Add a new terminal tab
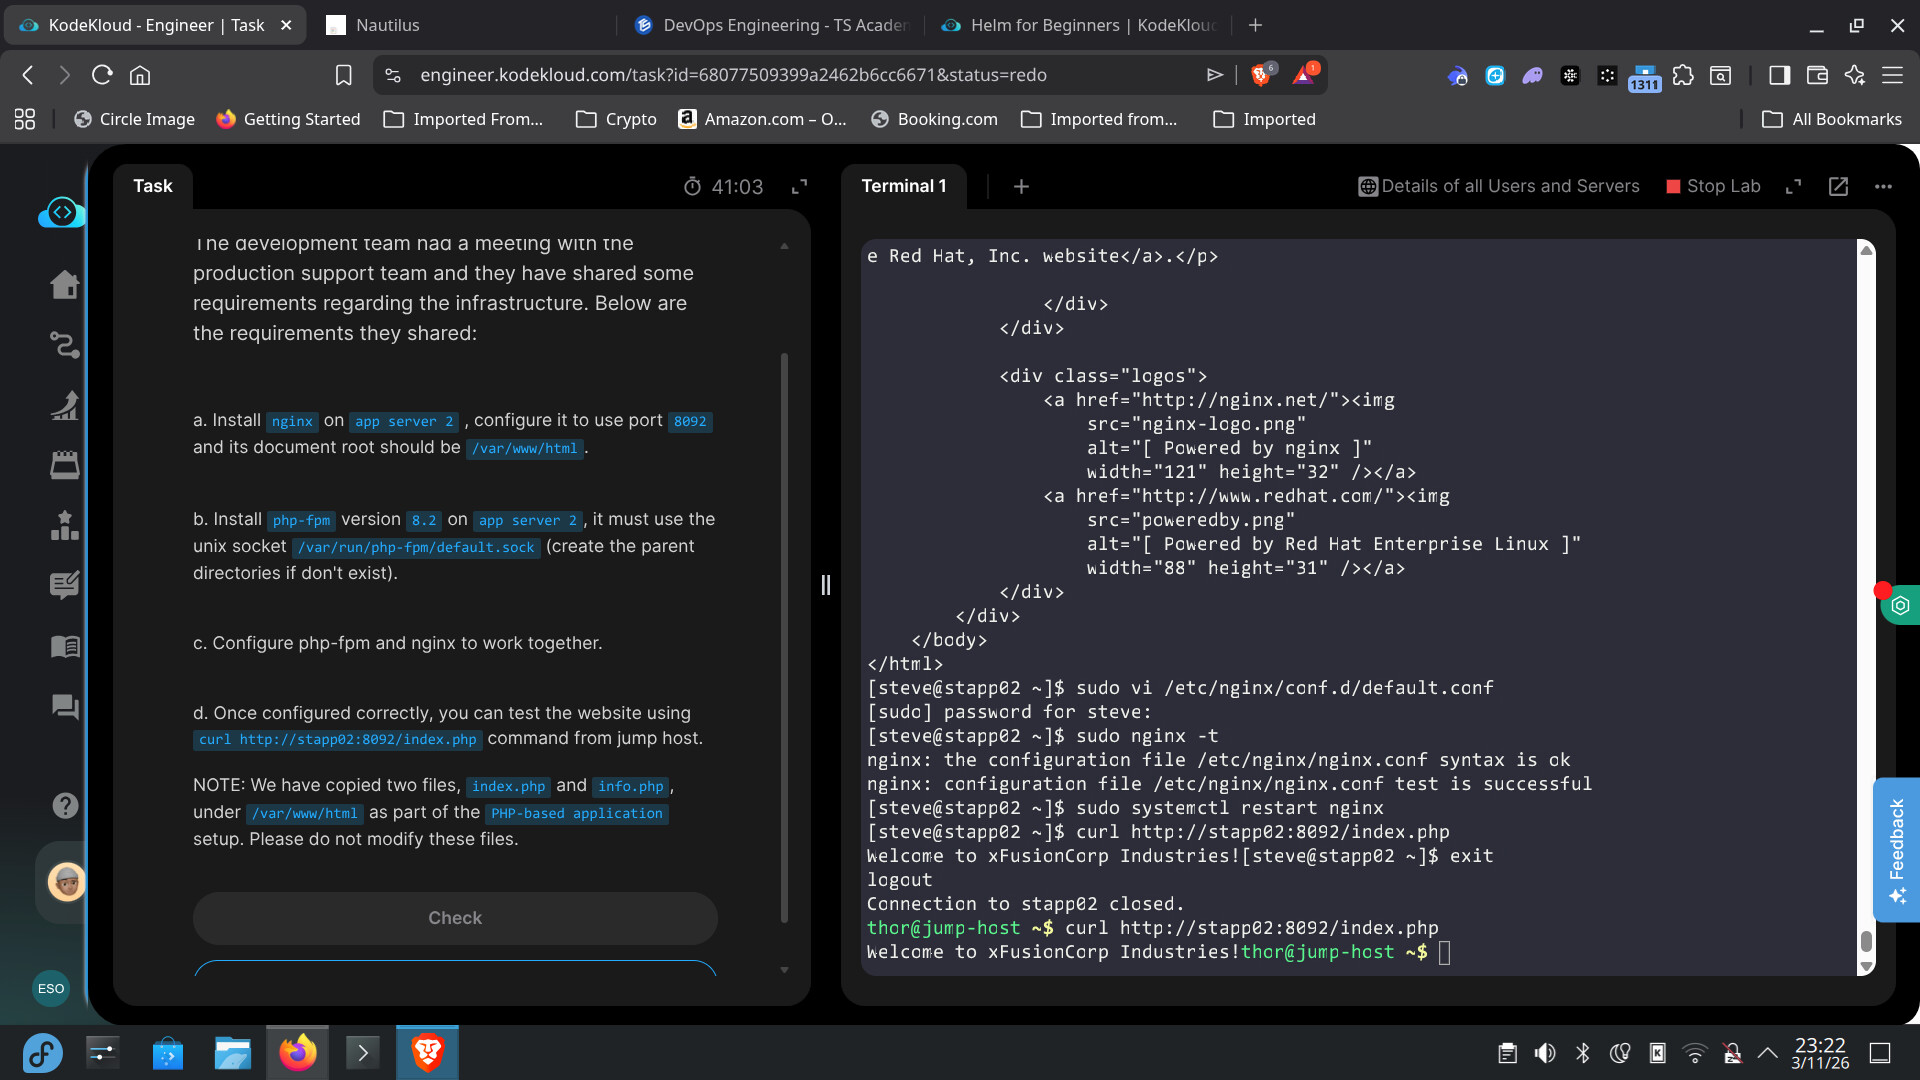Screen dimensions: 1920x1080 coord(1021,186)
